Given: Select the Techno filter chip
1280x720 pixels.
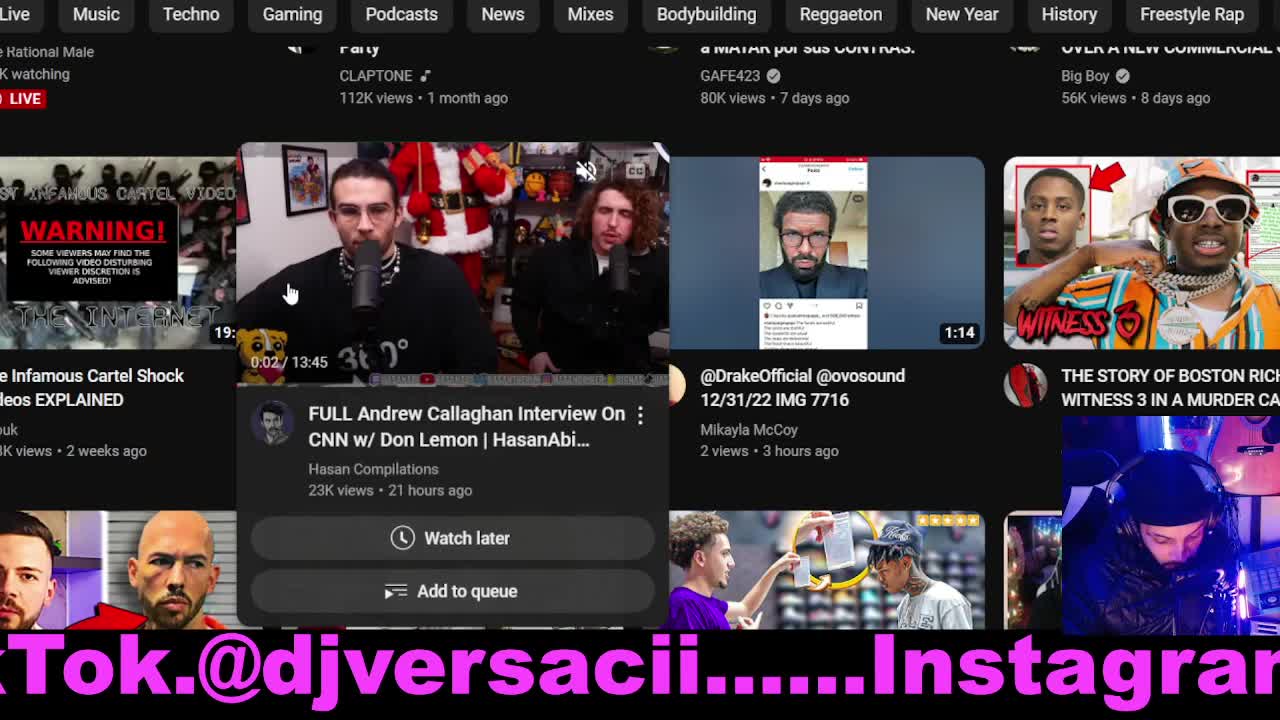Looking at the screenshot, I should coord(191,14).
